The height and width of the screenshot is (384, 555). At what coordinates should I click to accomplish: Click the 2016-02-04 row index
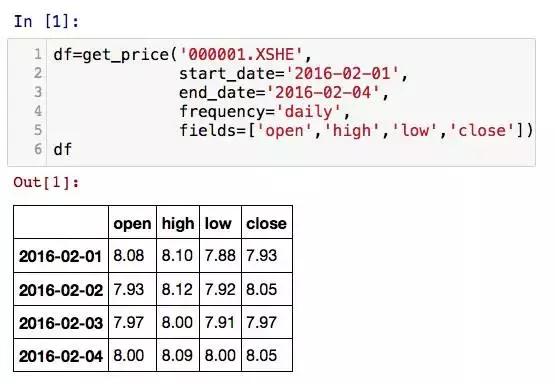tap(61, 356)
